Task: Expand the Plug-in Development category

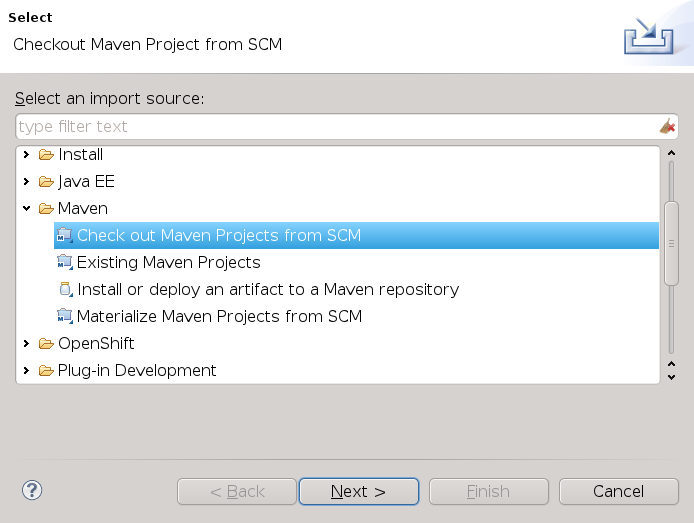Action: coord(27,371)
